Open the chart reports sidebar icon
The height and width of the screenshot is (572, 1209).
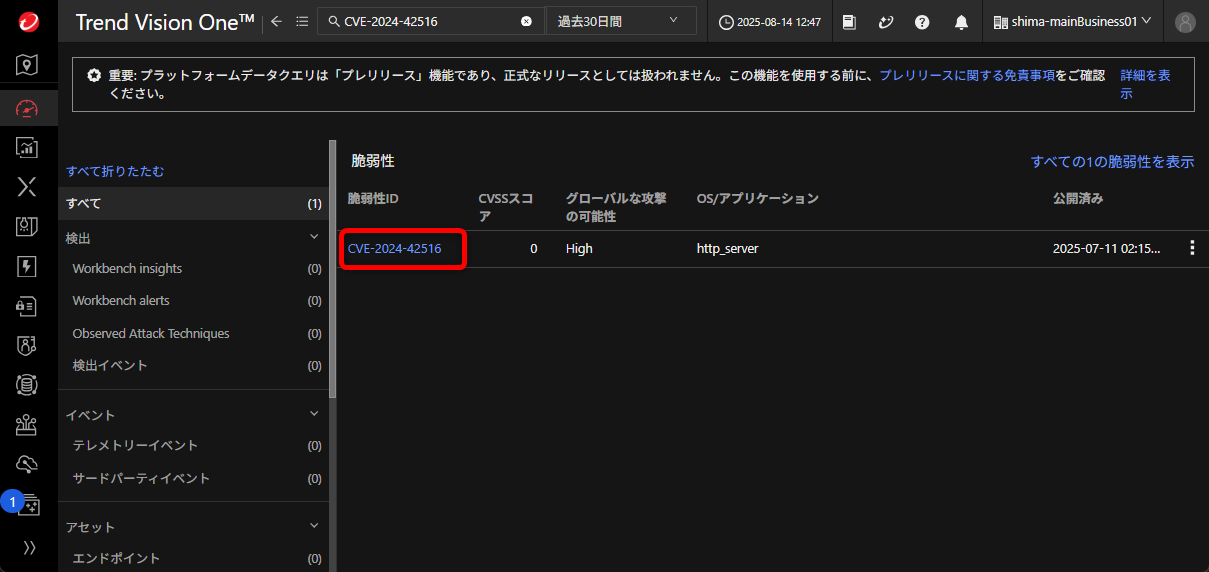pos(28,147)
